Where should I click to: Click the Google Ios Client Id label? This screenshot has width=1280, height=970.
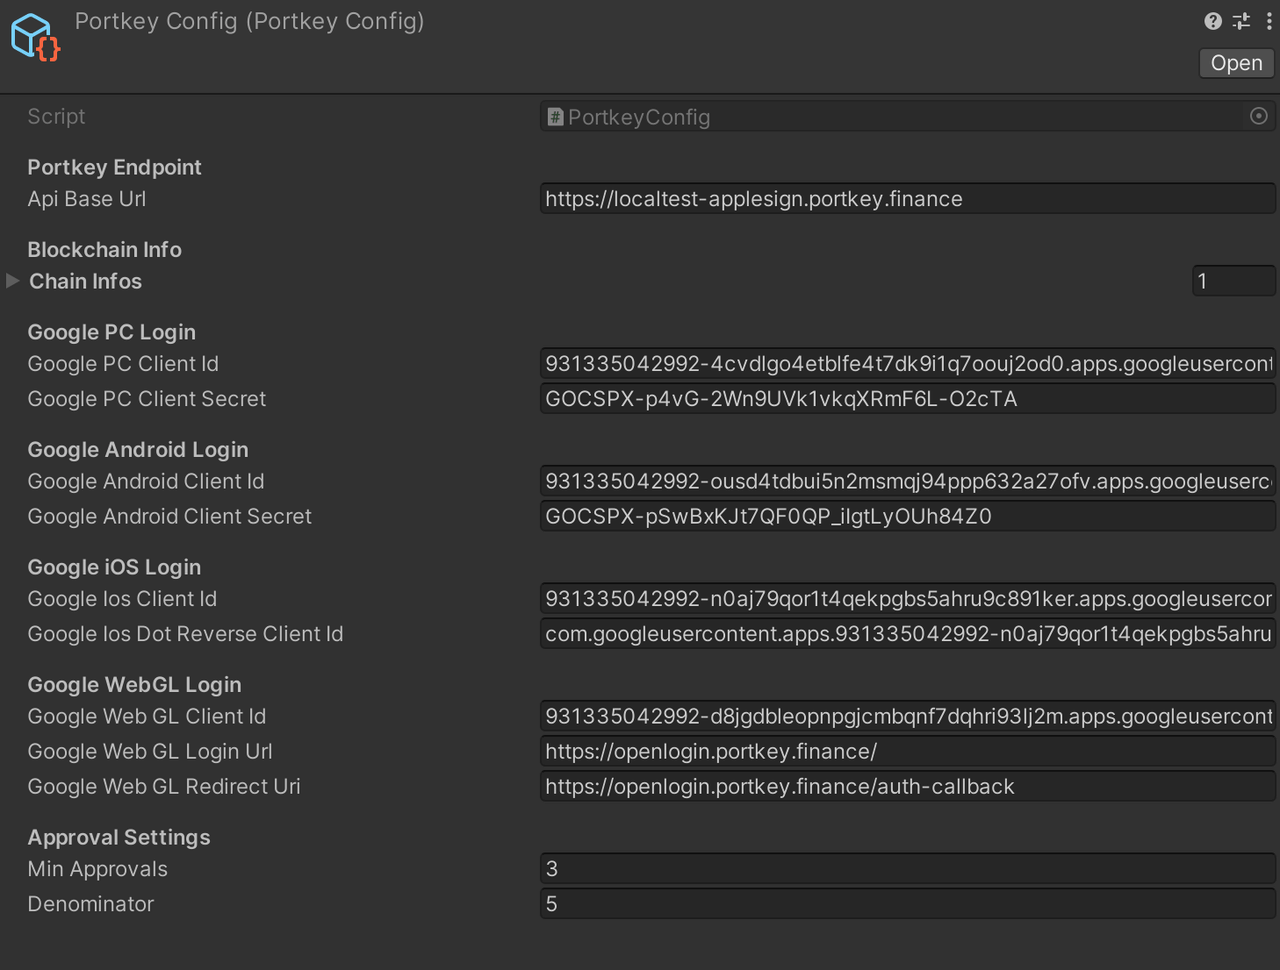tap(122, 598)
